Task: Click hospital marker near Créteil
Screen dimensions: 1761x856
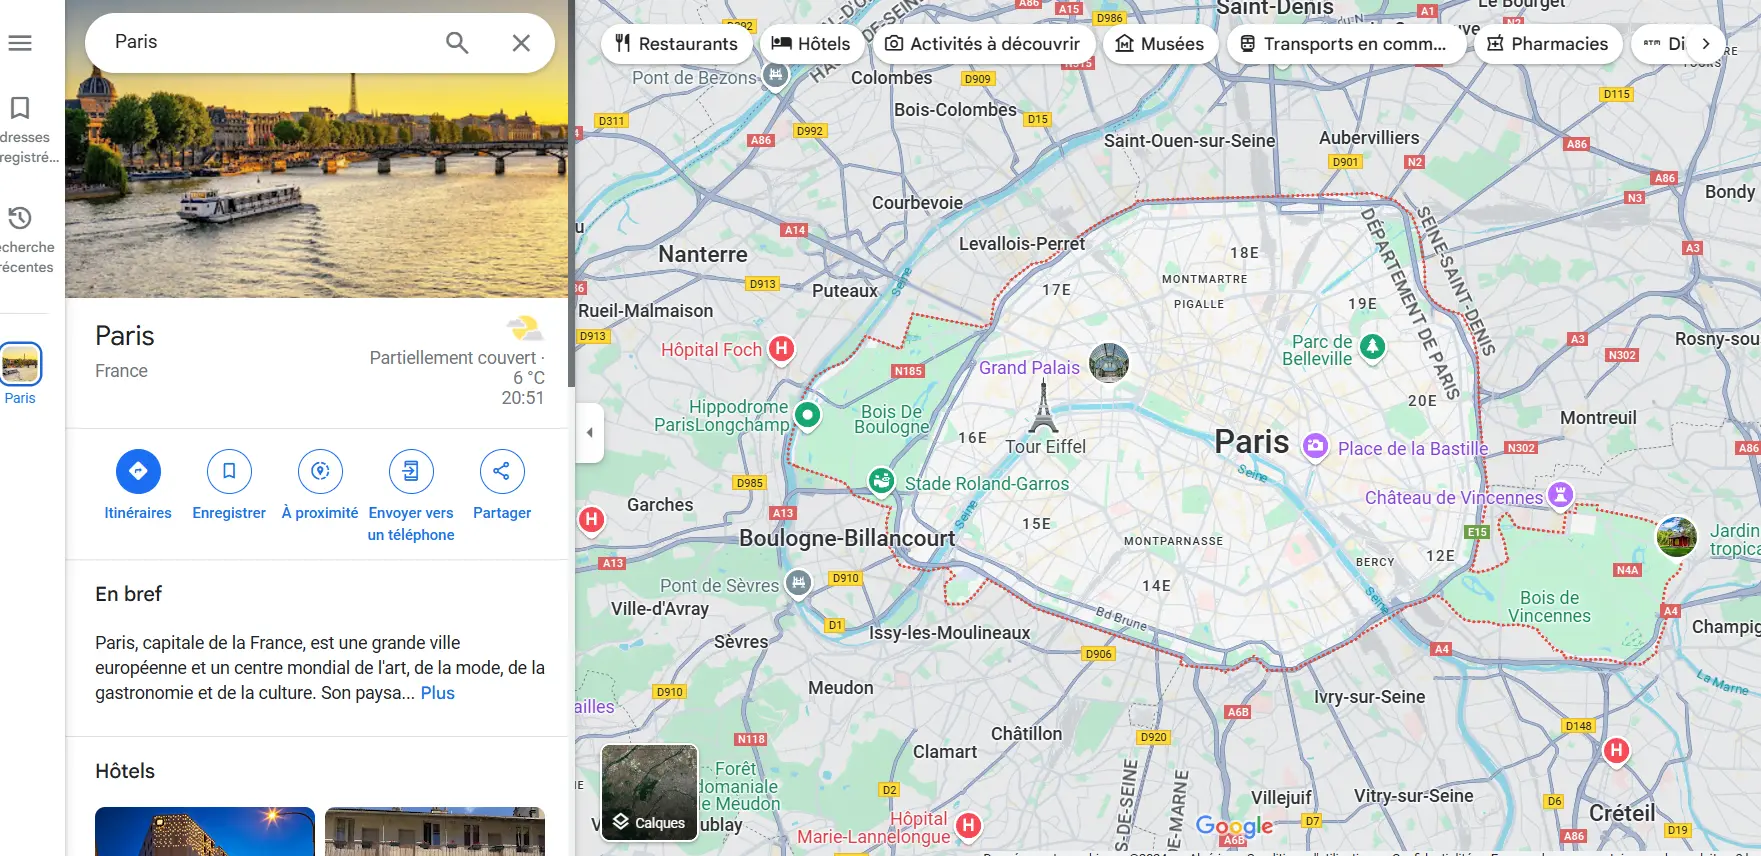Action: [x=1616, y=750]
